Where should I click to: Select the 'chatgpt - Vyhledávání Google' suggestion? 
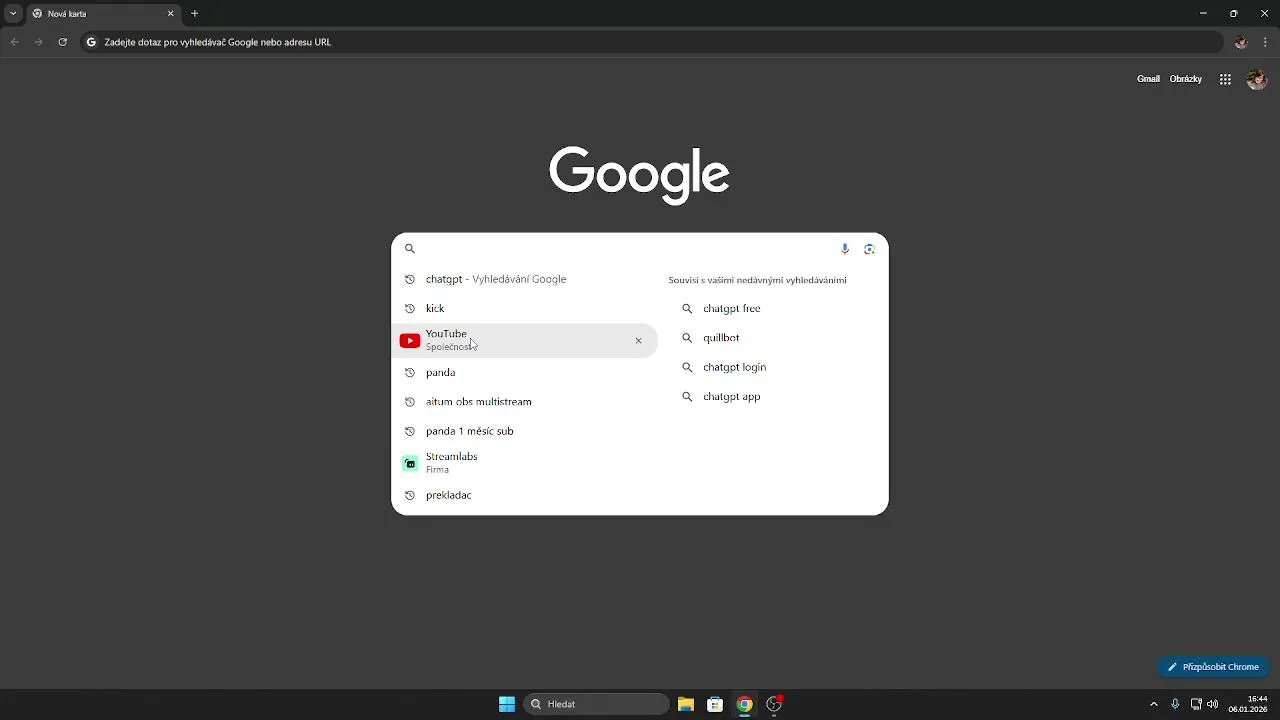tap(524, 279)
